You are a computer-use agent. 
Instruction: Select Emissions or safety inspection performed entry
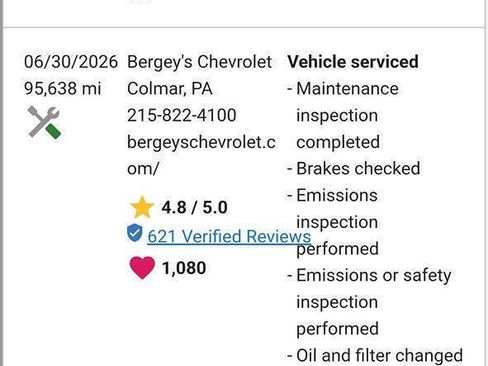(369, 302)
